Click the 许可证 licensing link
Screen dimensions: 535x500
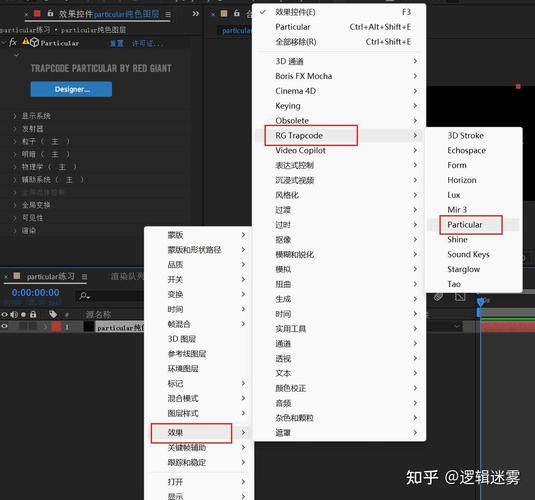point(147,43)
